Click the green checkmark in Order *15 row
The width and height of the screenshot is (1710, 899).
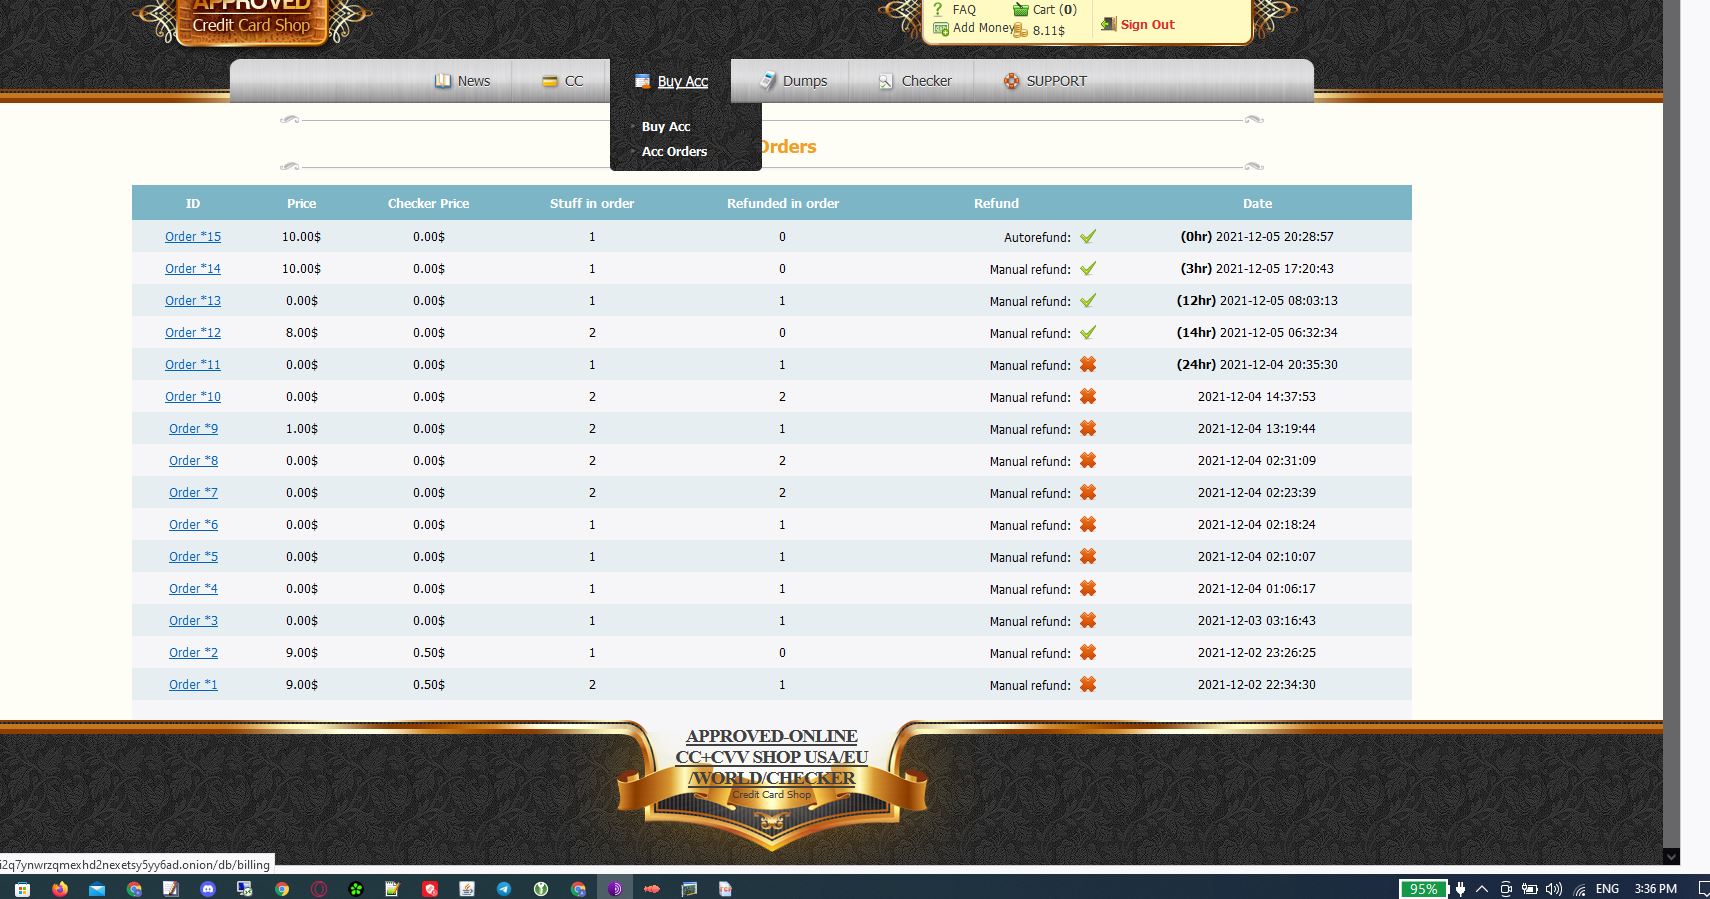(x=1088, y=237)
